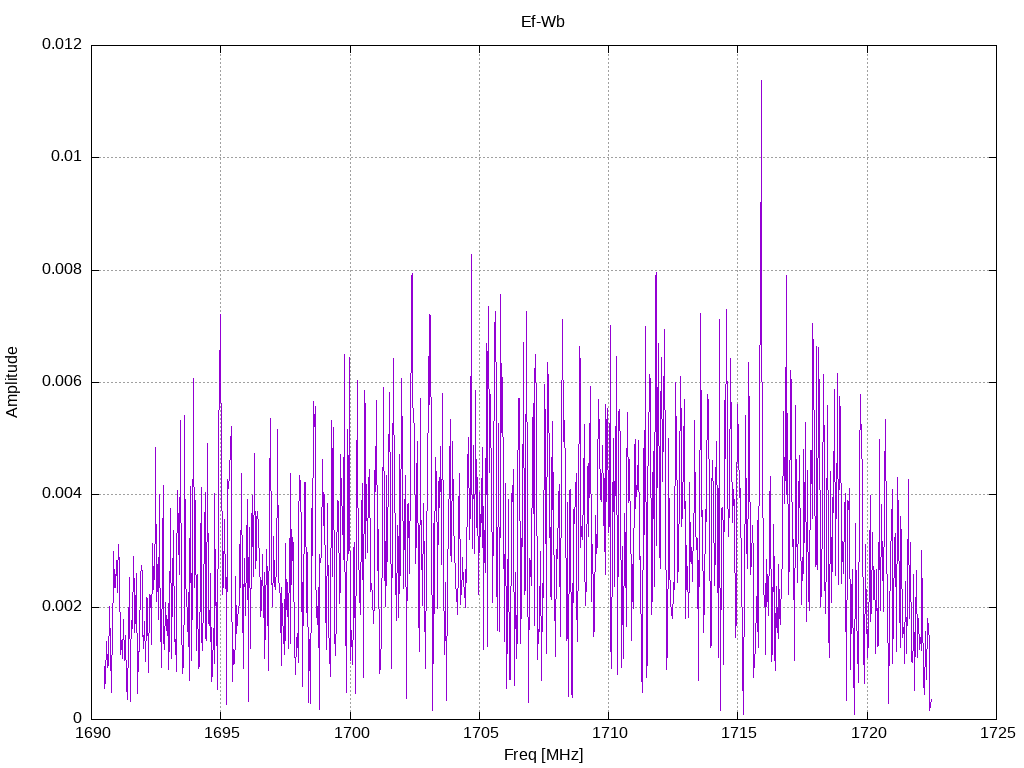Select the x-axis label Freq [MHz]

tap(543, 755)
